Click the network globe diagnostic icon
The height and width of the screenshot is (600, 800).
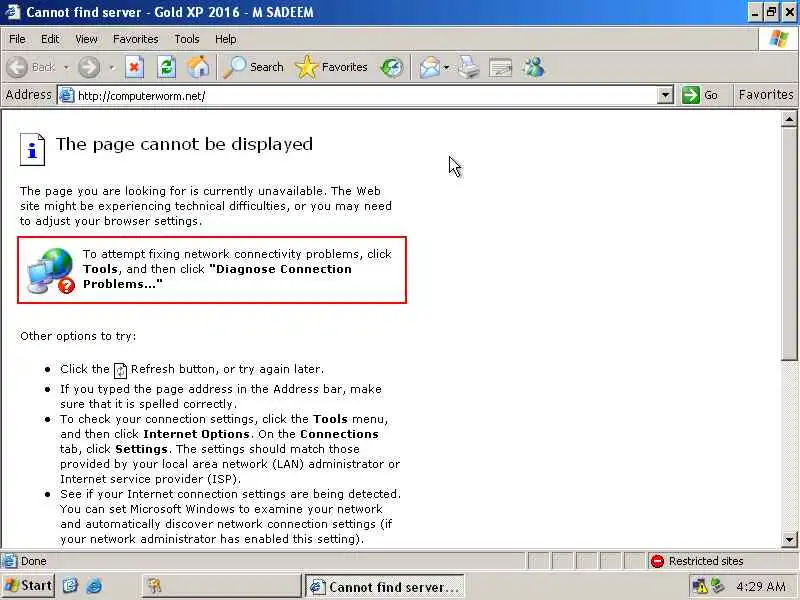51,270
